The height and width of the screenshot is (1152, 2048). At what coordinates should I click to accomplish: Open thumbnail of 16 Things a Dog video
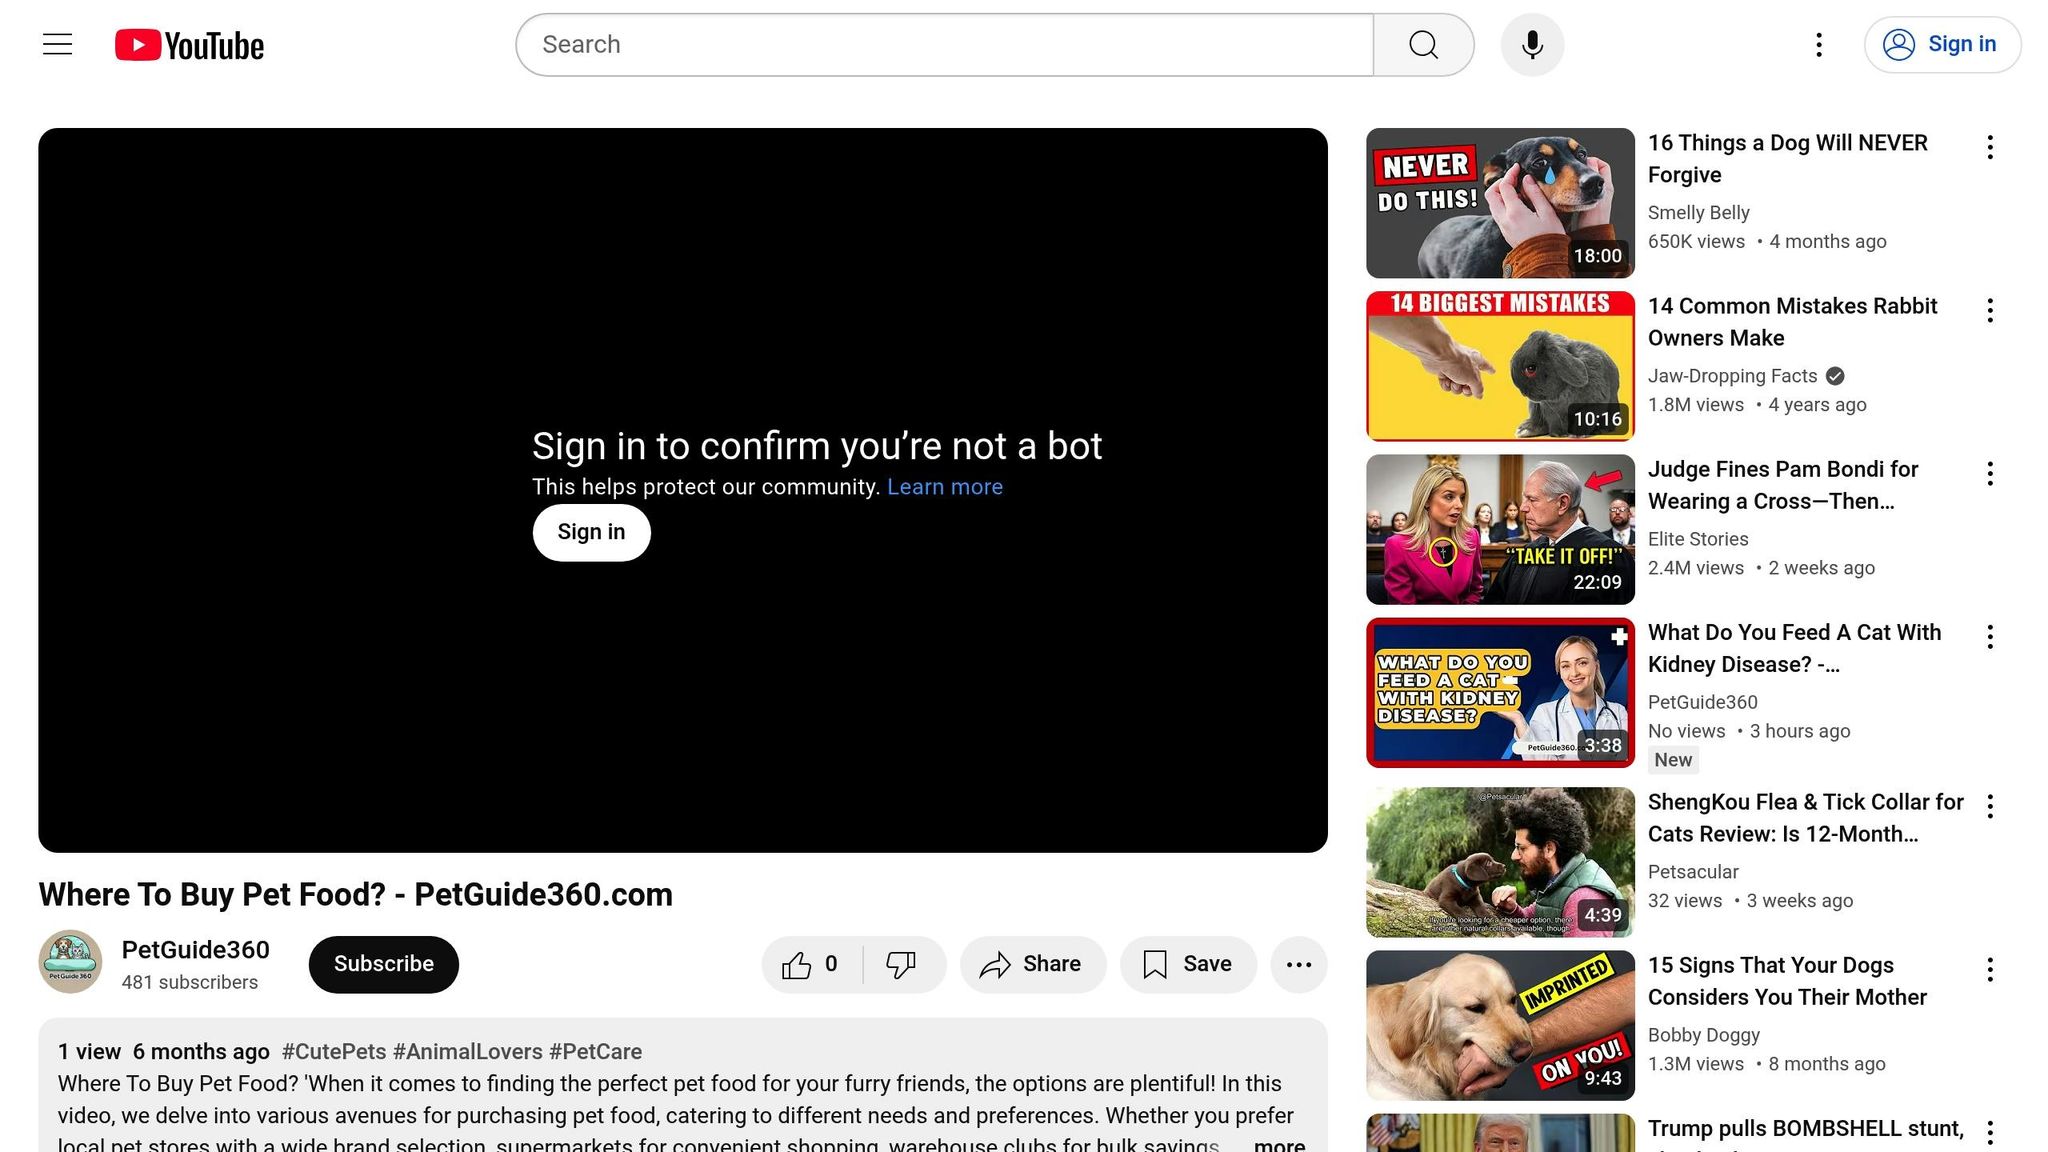point(1500,203)
